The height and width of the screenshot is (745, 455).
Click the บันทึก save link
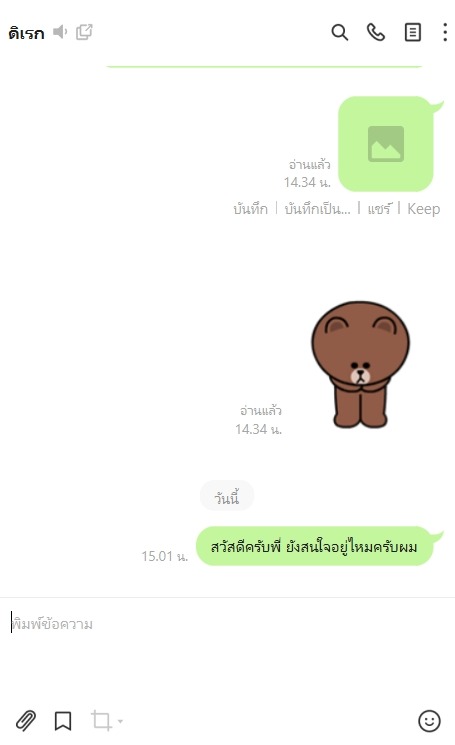[250, 209]
